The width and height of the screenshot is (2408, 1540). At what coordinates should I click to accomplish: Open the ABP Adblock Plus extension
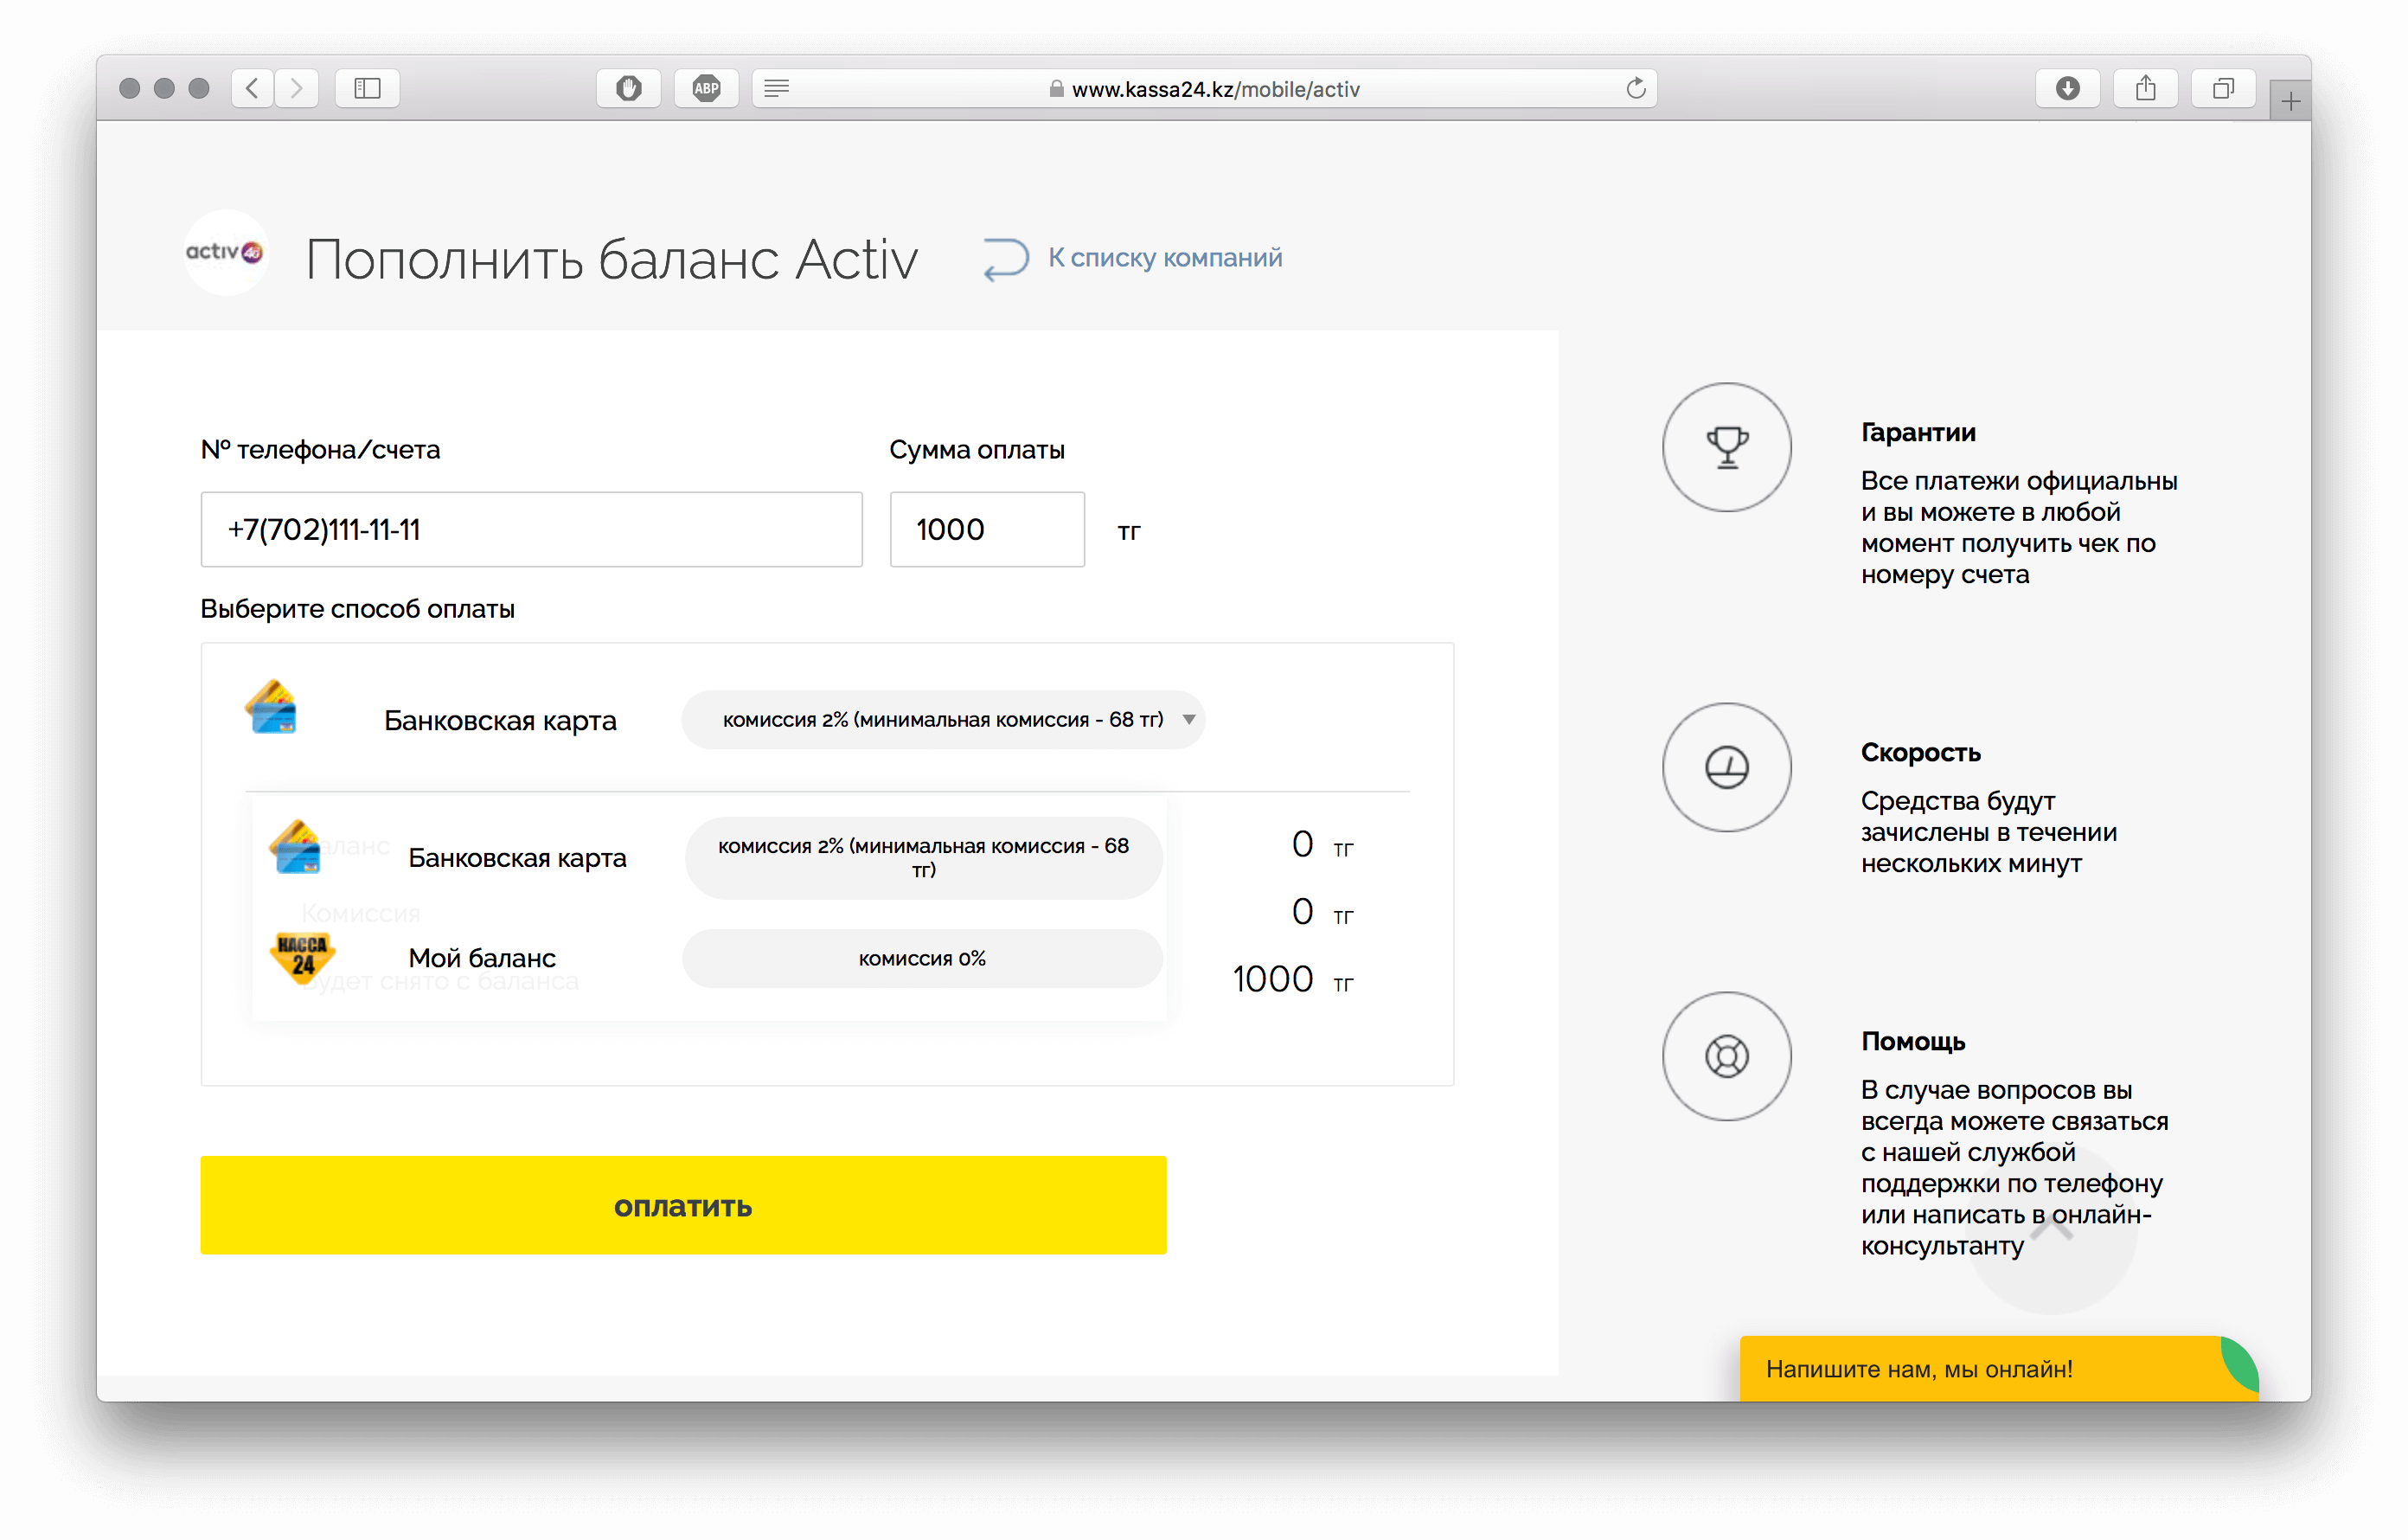pos(706,88)
